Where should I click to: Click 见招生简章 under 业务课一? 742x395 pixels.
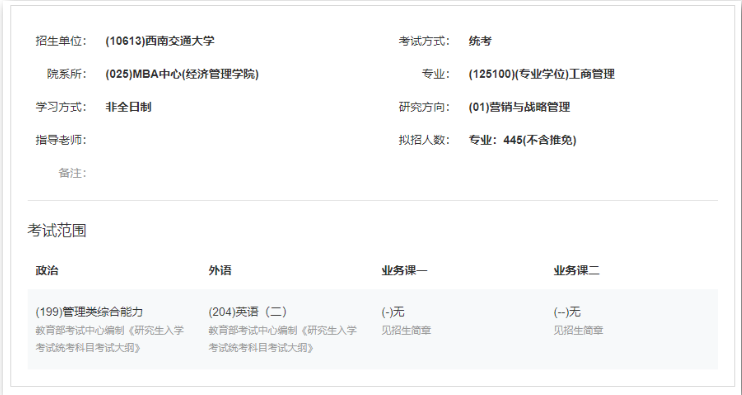pos(406,330)
